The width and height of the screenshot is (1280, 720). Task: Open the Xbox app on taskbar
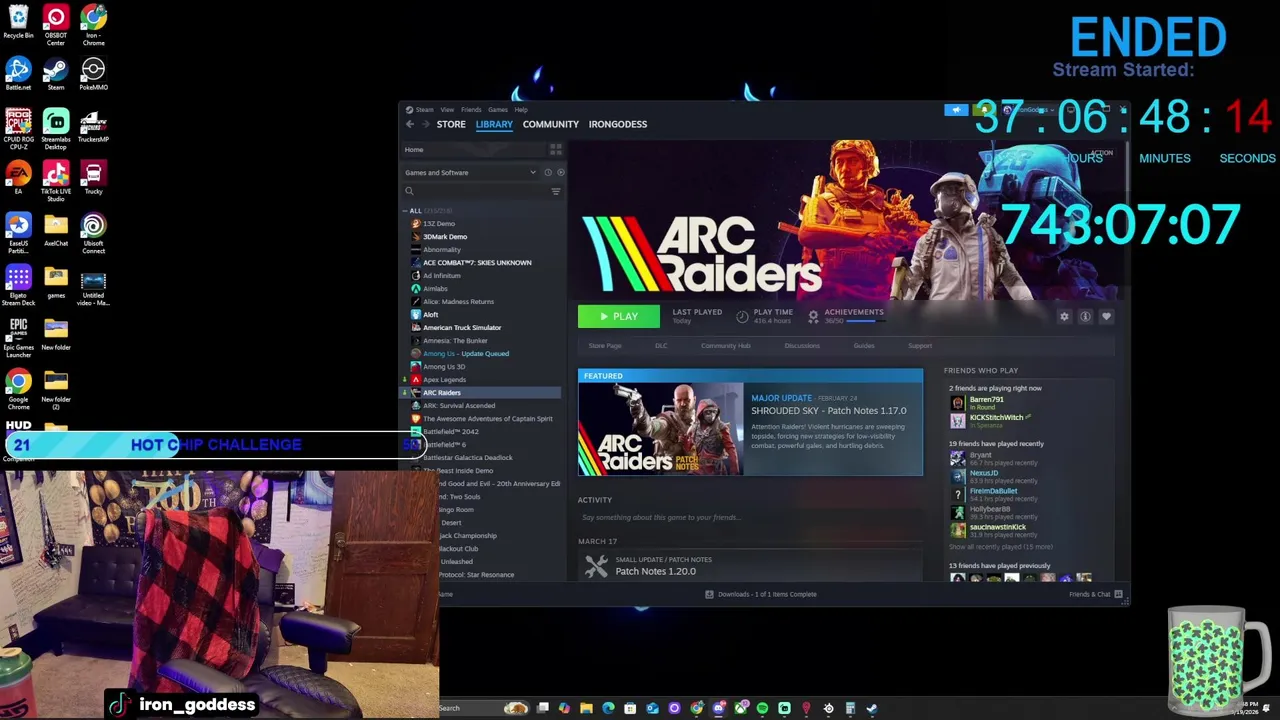[740, 708]
